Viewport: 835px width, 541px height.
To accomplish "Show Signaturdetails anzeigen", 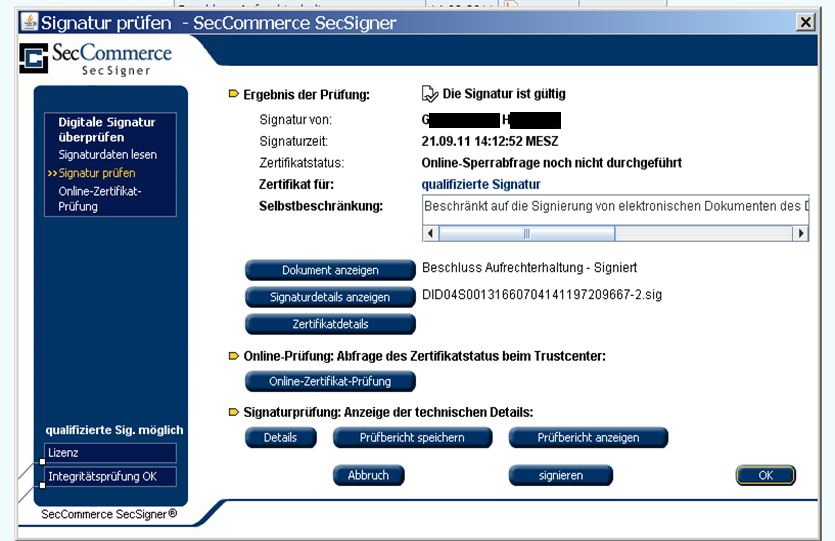I will coord(330,297).
